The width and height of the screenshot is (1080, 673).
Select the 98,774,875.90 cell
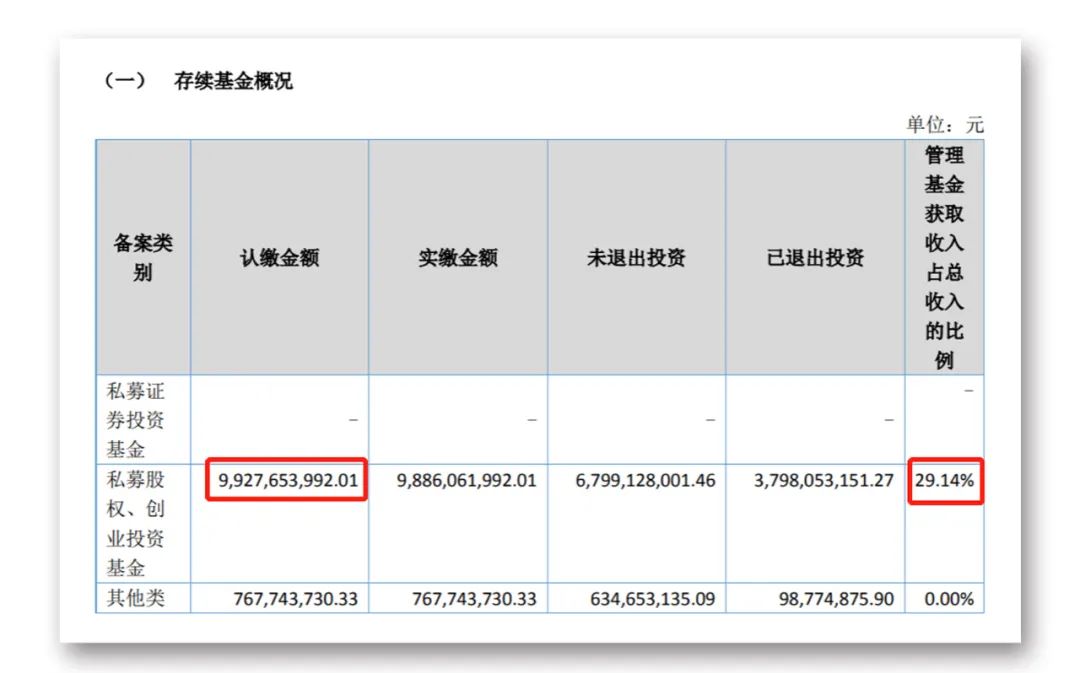[835, 599]
